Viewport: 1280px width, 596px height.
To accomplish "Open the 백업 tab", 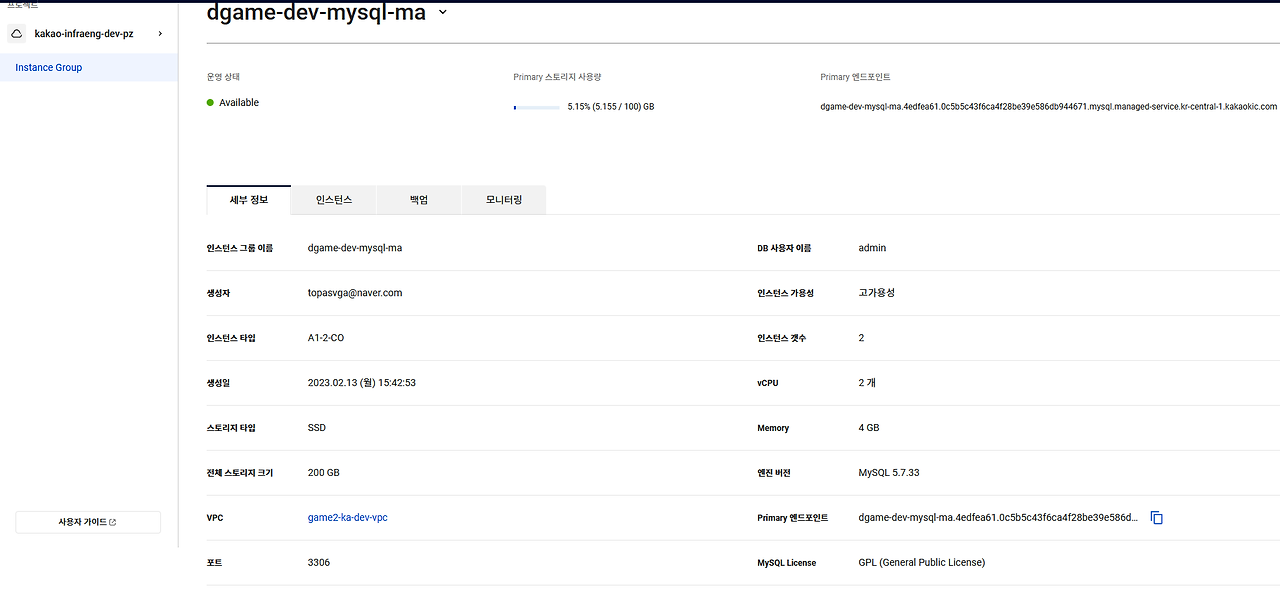I will [419, 200].
